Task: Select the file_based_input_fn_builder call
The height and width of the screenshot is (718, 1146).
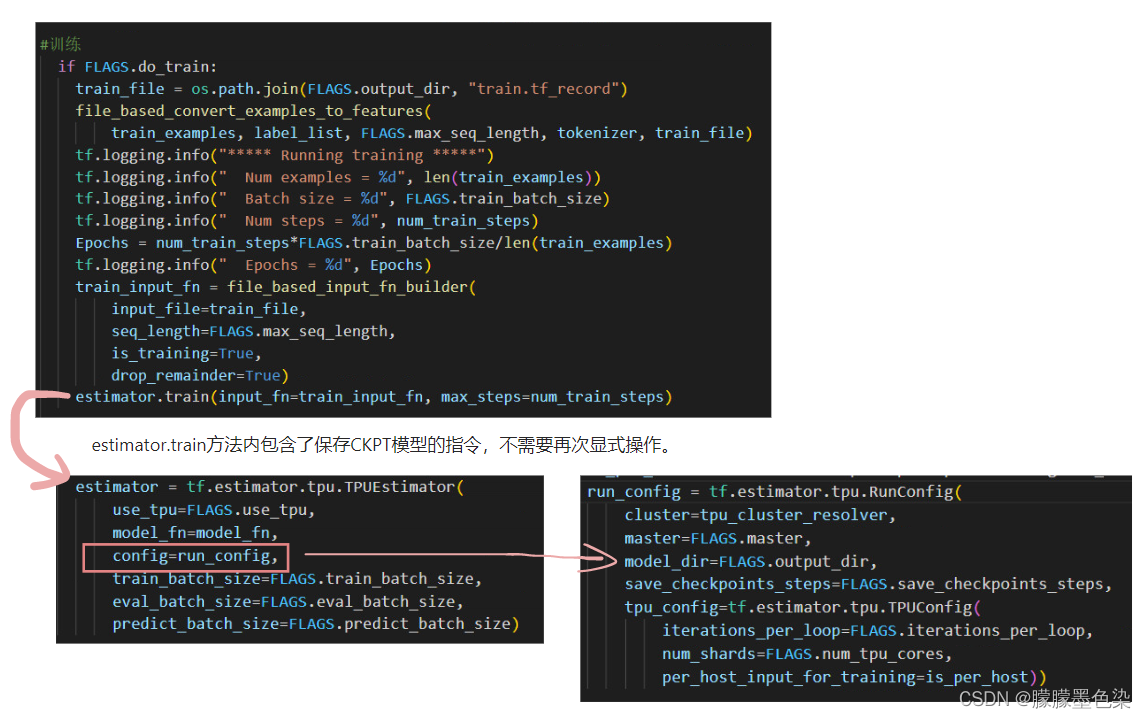Action: (x=280, y=286)
